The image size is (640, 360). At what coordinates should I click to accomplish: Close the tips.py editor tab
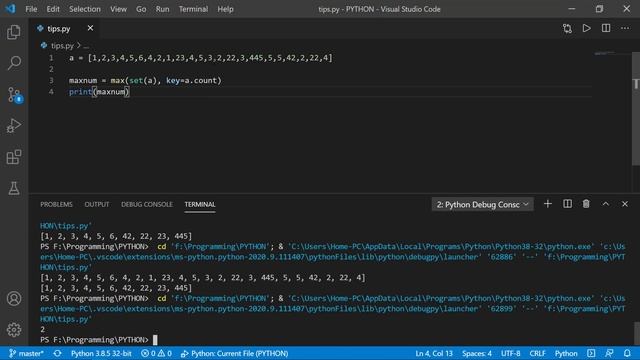90,28
